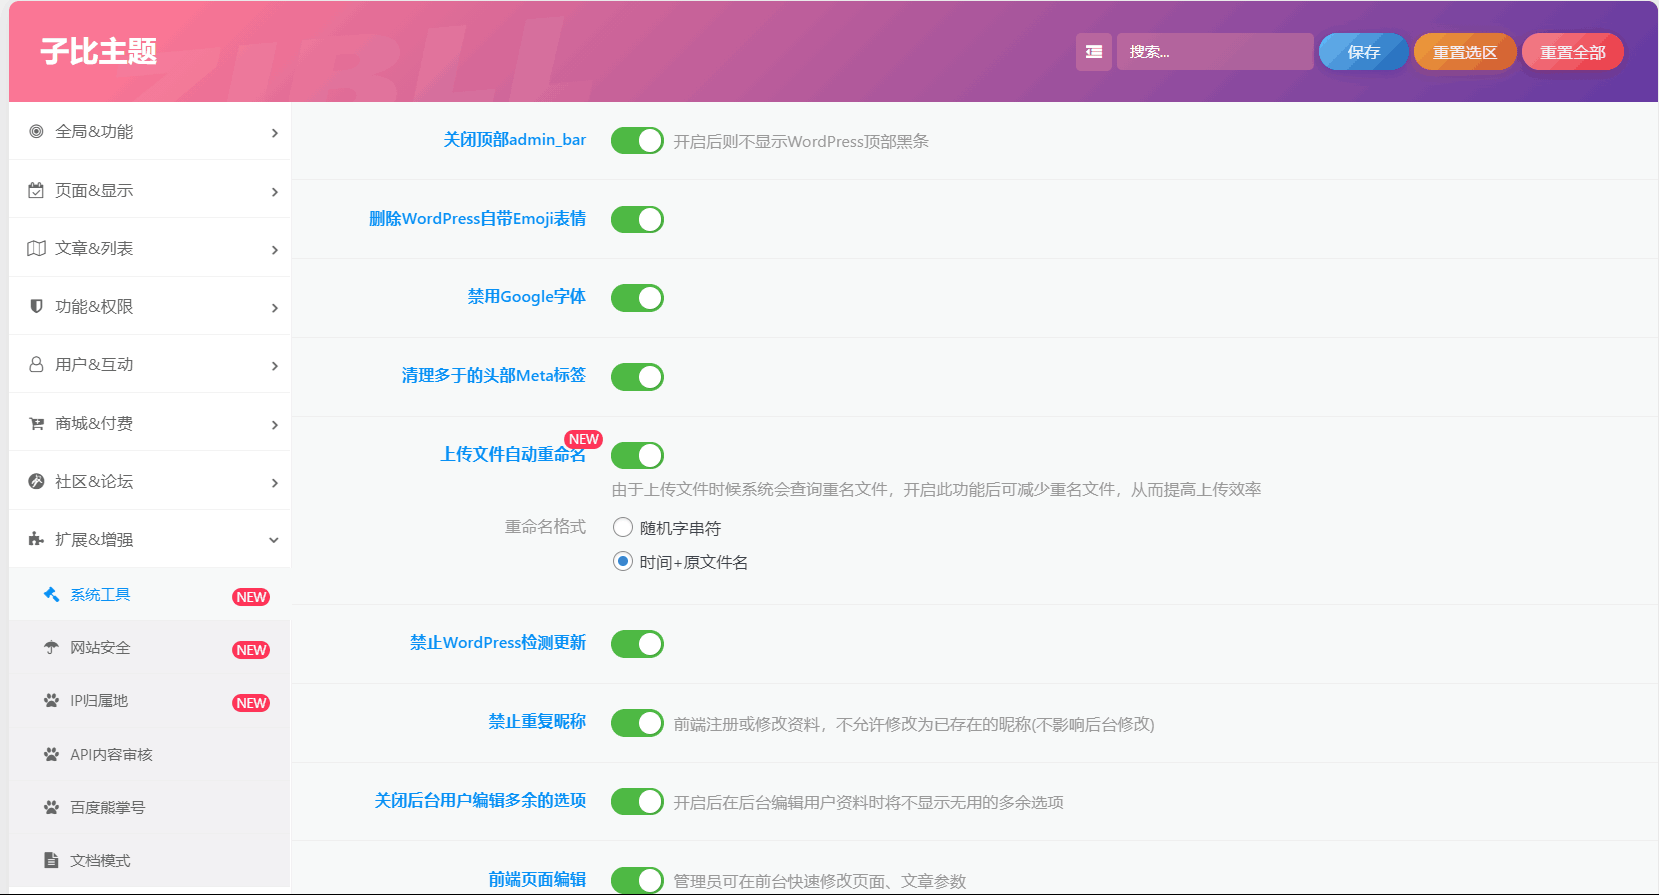Image resolution: width=1659 pixels, height=895 pixels.
Task: Open 网站安全 submenu item
Action: (x=150, y=647)
